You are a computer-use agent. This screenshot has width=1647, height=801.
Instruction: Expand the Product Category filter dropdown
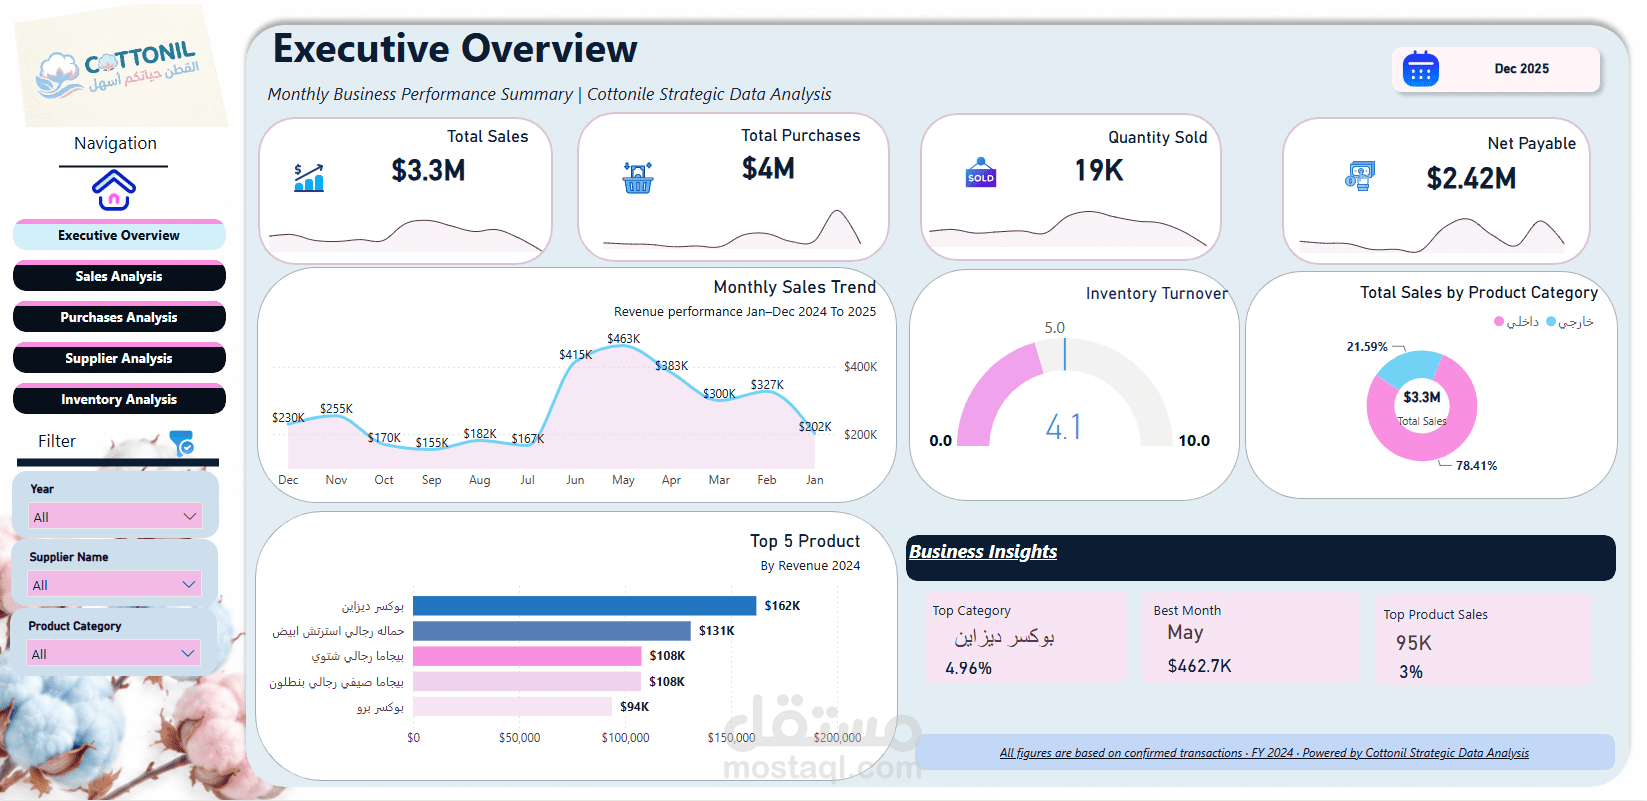pyautogui.click(x=114, y=653)
